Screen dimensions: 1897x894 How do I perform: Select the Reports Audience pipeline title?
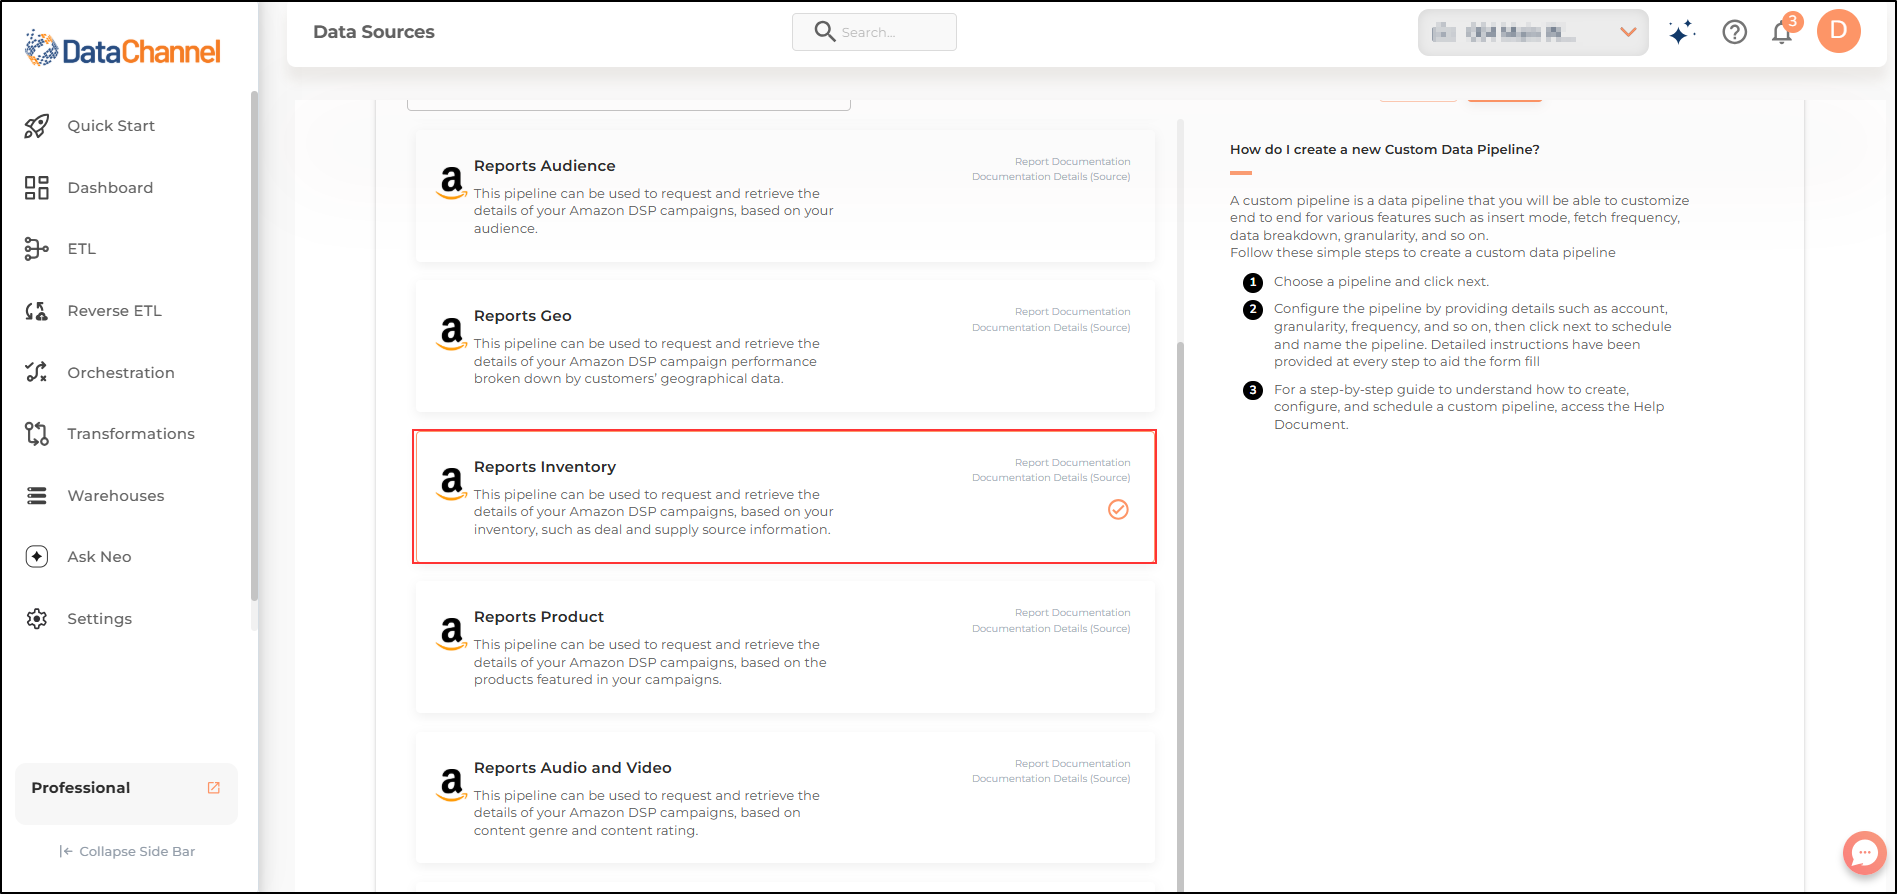pos(545,166)
